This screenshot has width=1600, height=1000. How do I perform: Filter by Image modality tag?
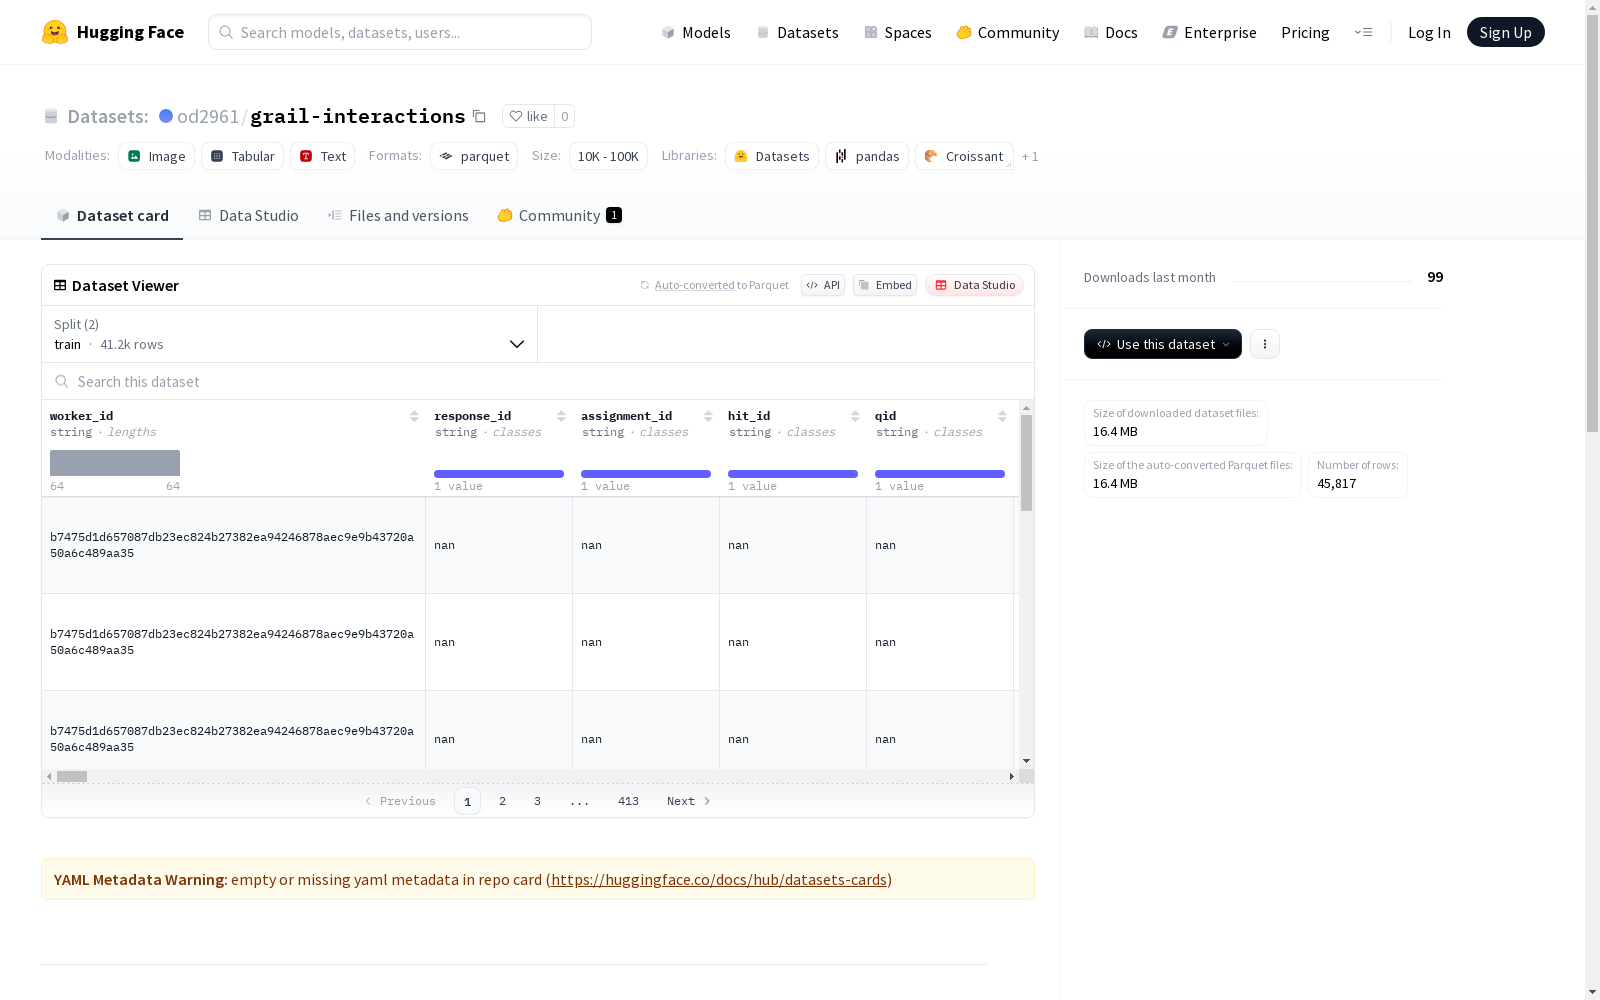pos(157,156)
